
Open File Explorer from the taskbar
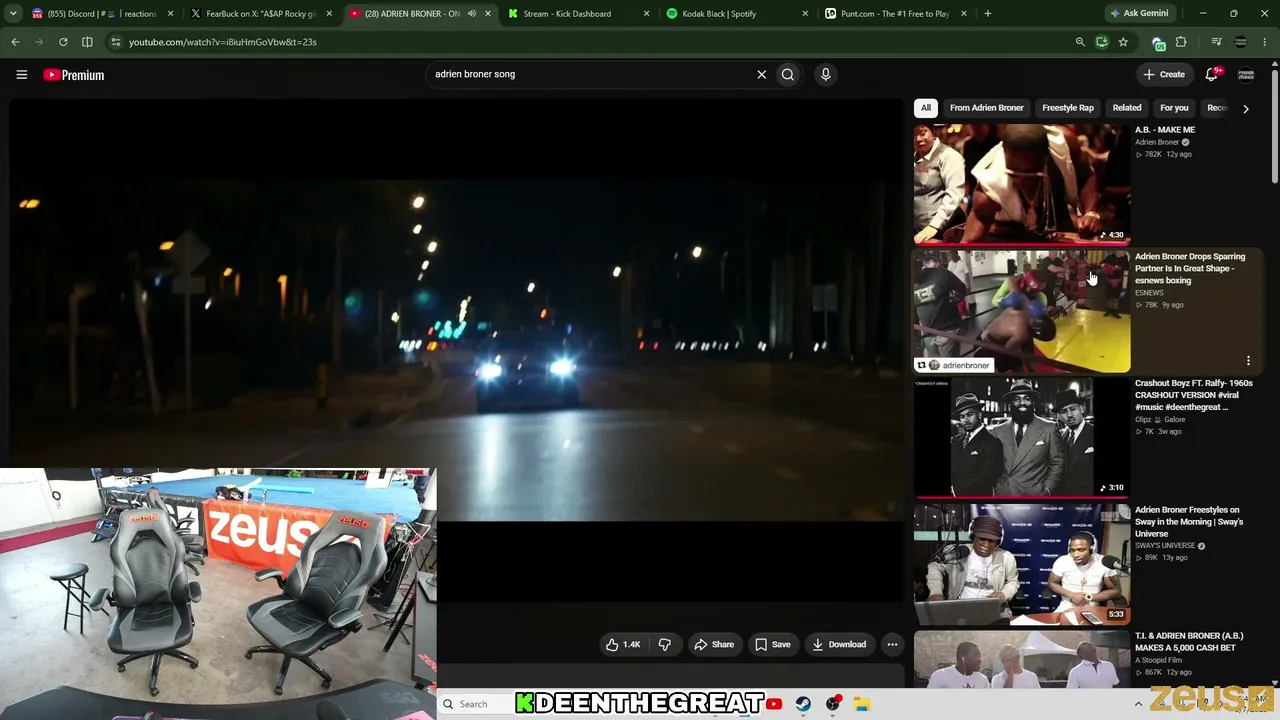[x=863, y=704]
